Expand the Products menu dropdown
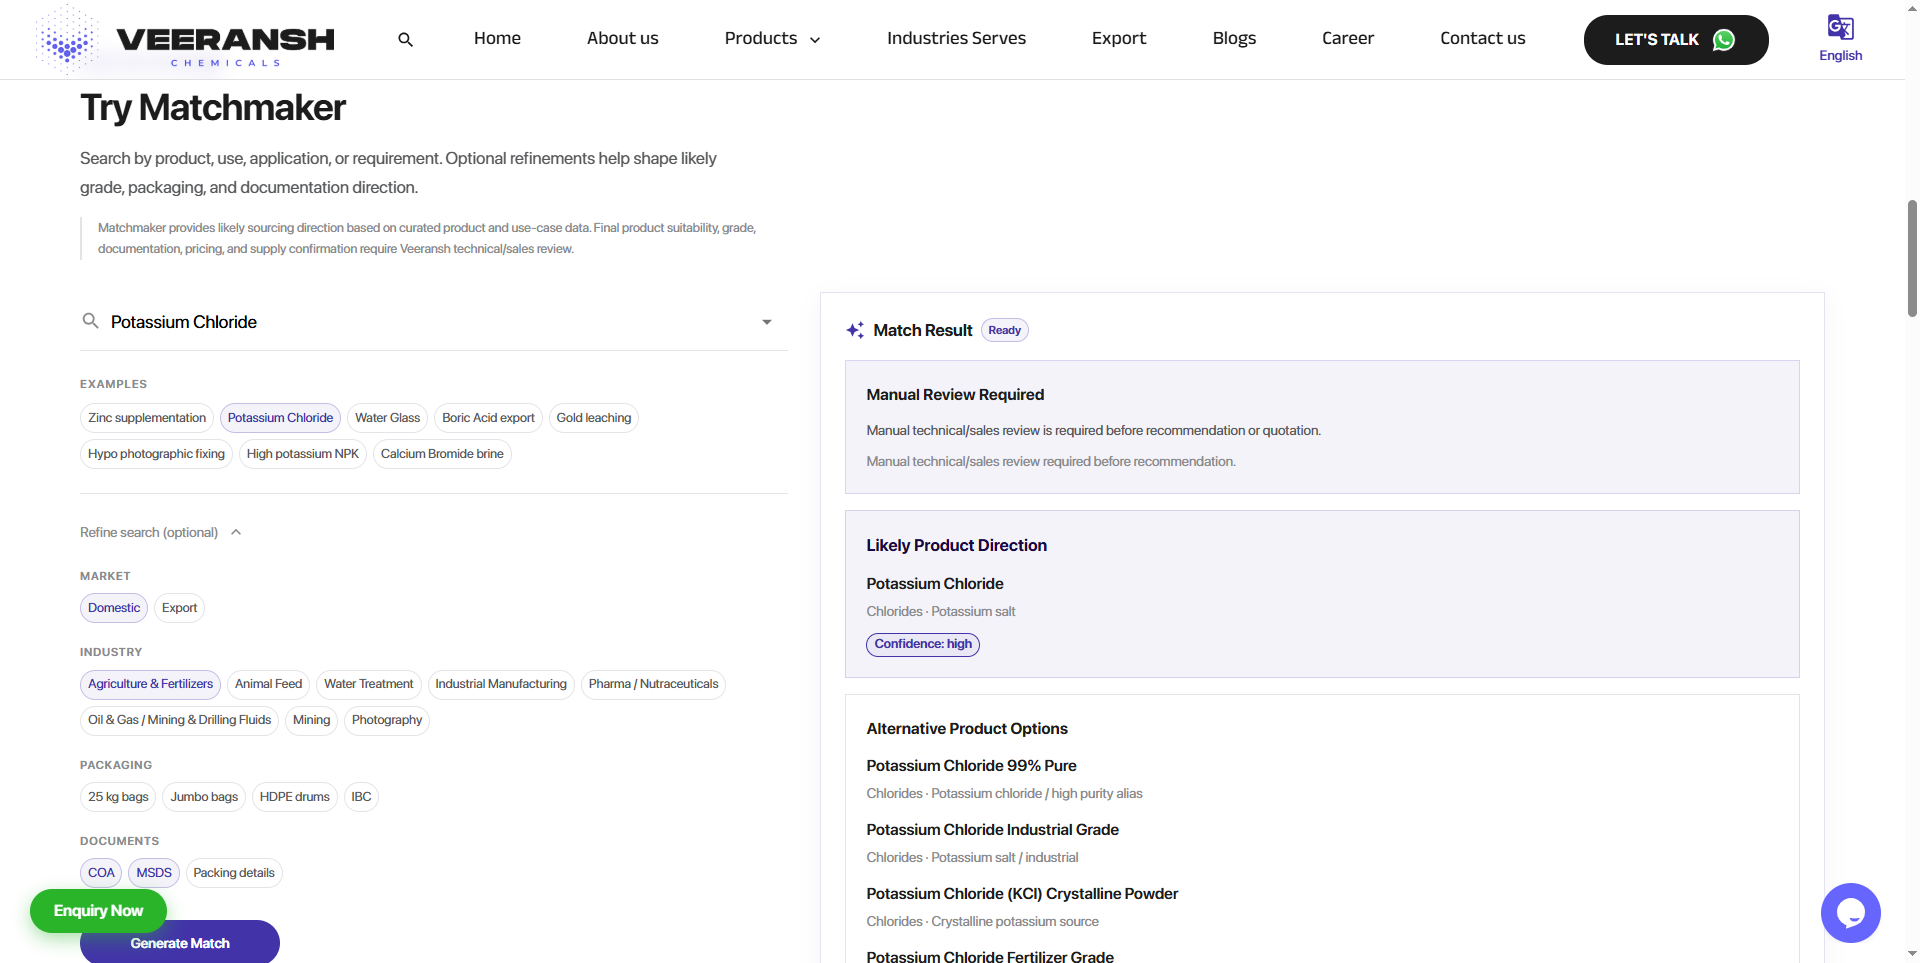Screen dimensions: 1920x963 [x=772, y=39]
